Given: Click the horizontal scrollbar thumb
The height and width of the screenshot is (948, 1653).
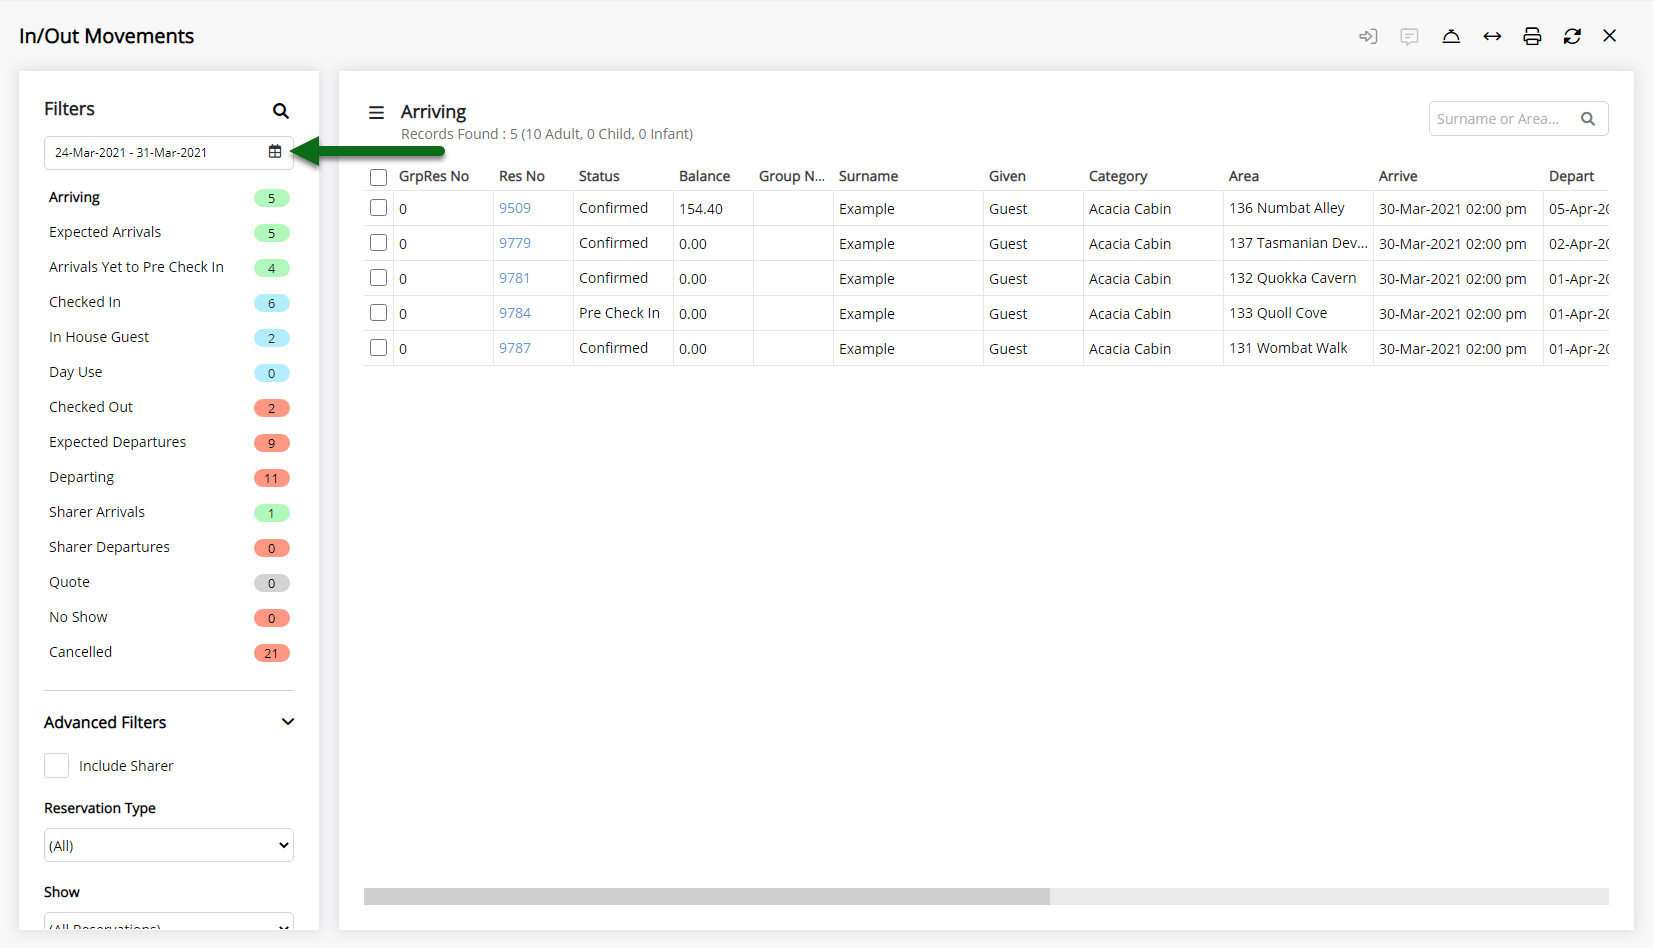Looking at the screenshot, I should (x=707, y=897).
